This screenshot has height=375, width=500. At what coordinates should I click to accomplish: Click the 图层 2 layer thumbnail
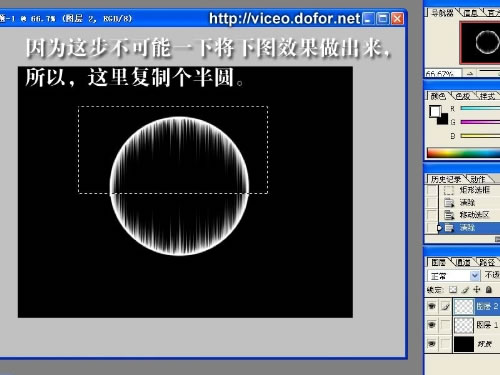(464, 306)
